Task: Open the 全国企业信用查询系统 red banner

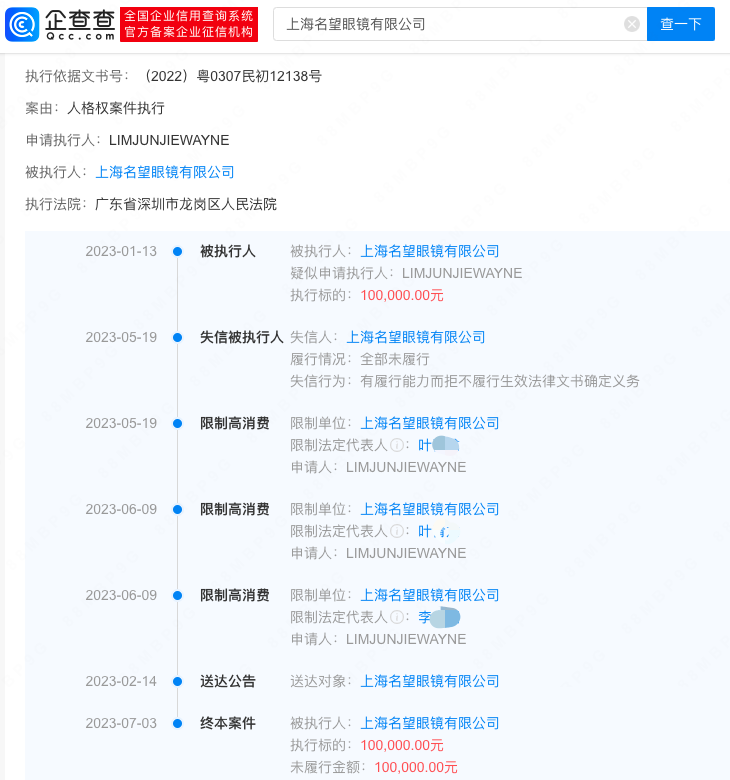Action: pos(189,24)
